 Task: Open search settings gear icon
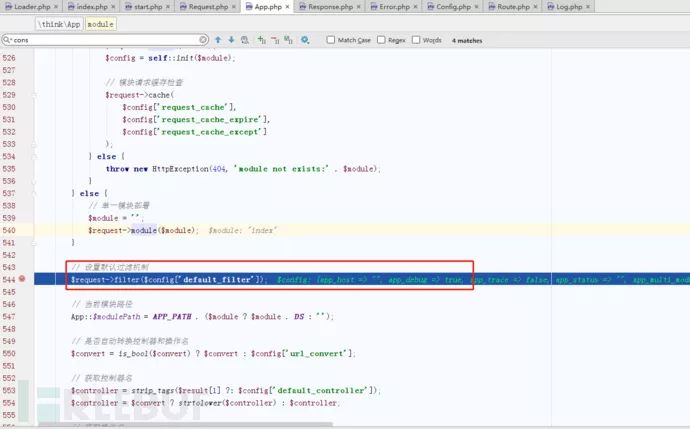pos(305,40)
